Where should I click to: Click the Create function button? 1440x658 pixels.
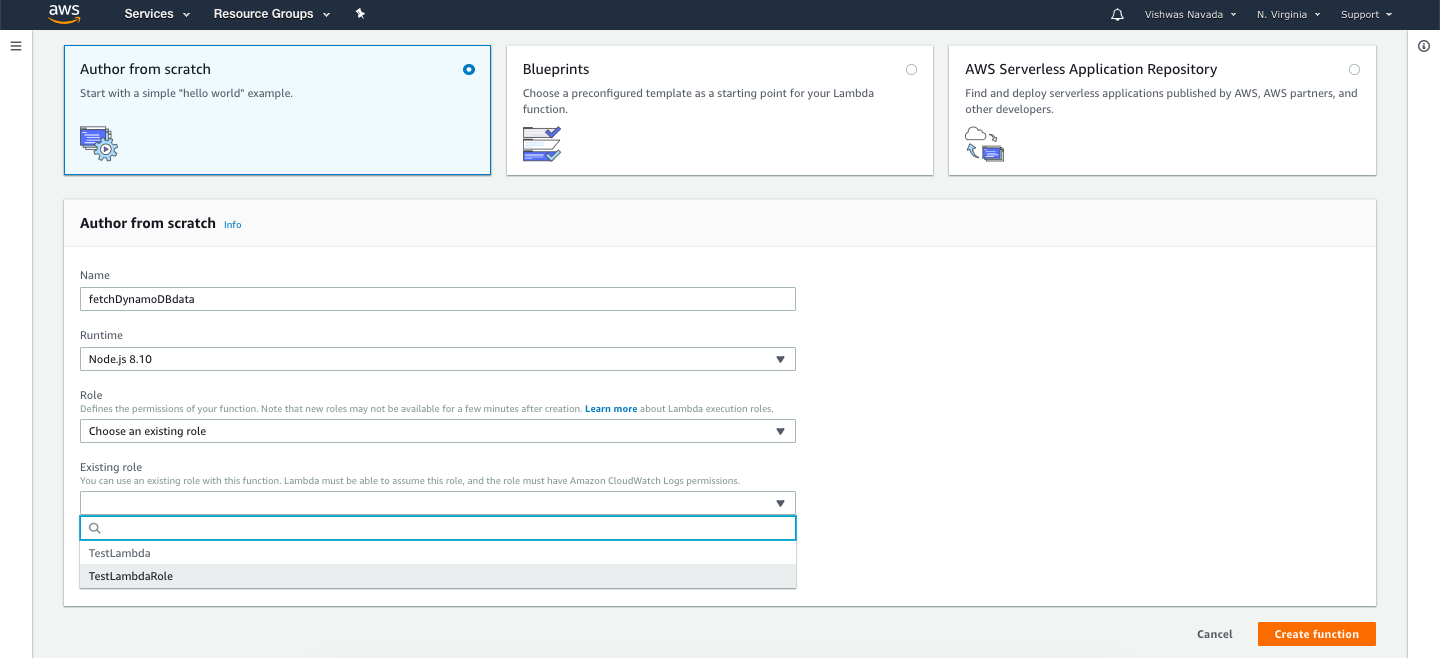[1316, 633]
